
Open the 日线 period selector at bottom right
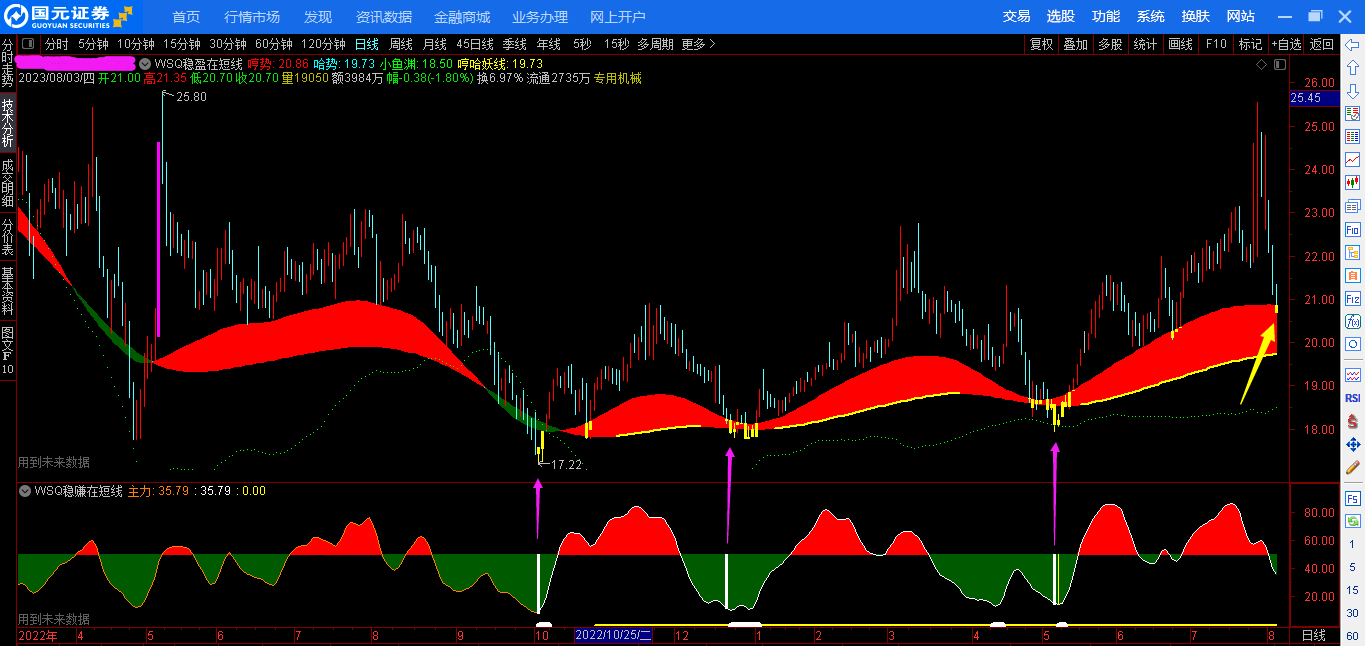click(1313, 636)
